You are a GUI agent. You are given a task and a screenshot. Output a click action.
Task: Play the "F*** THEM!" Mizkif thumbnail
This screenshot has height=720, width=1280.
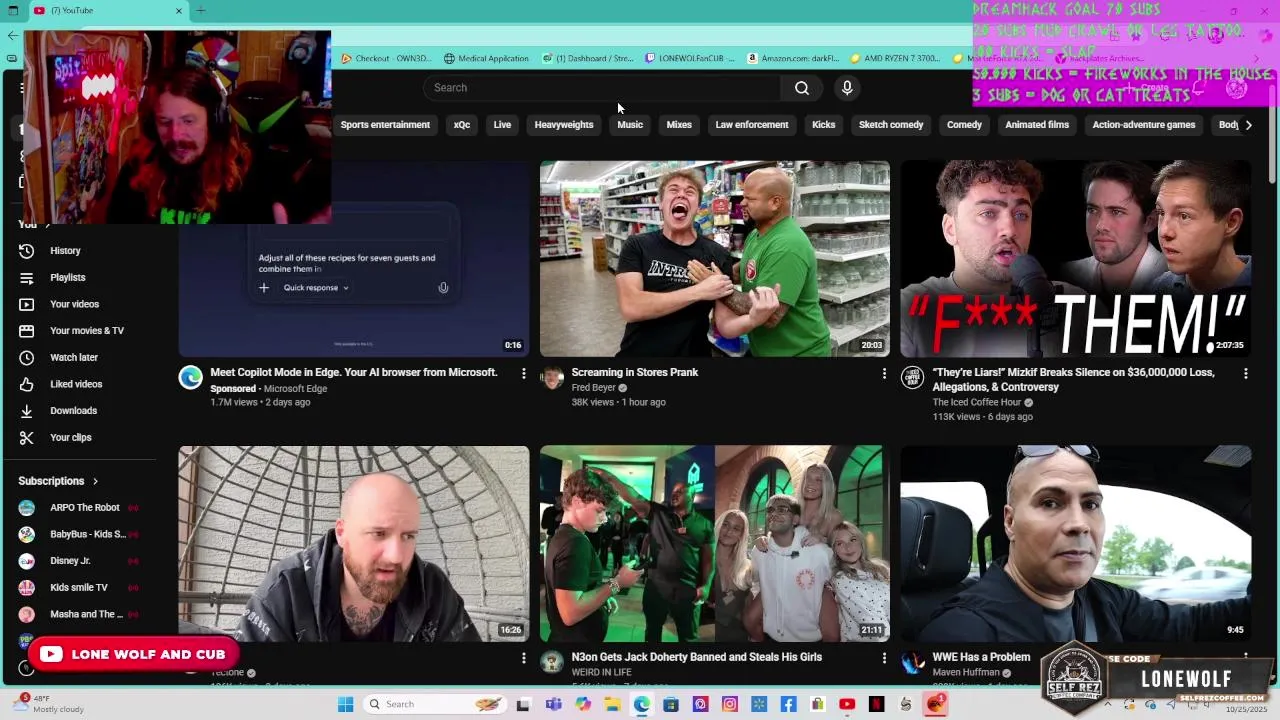(x=1076, y=259)
